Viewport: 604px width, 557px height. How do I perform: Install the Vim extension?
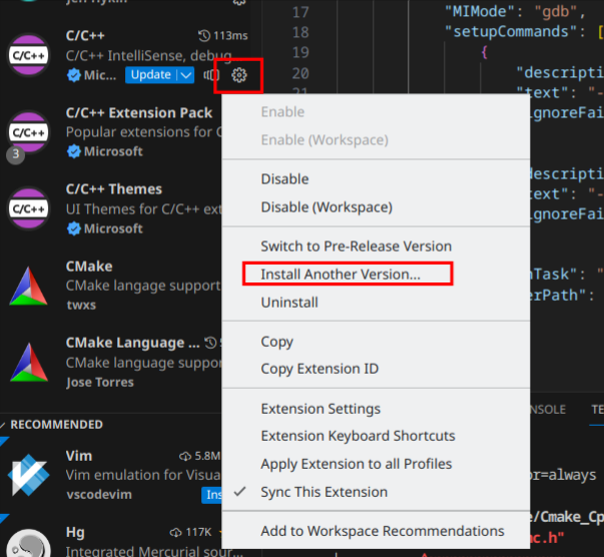[212, 495]
